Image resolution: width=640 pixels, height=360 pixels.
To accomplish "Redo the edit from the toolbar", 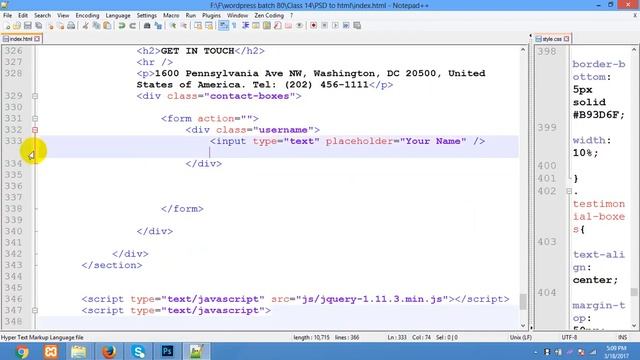I will pyautogui.click(x=133, y=26).
